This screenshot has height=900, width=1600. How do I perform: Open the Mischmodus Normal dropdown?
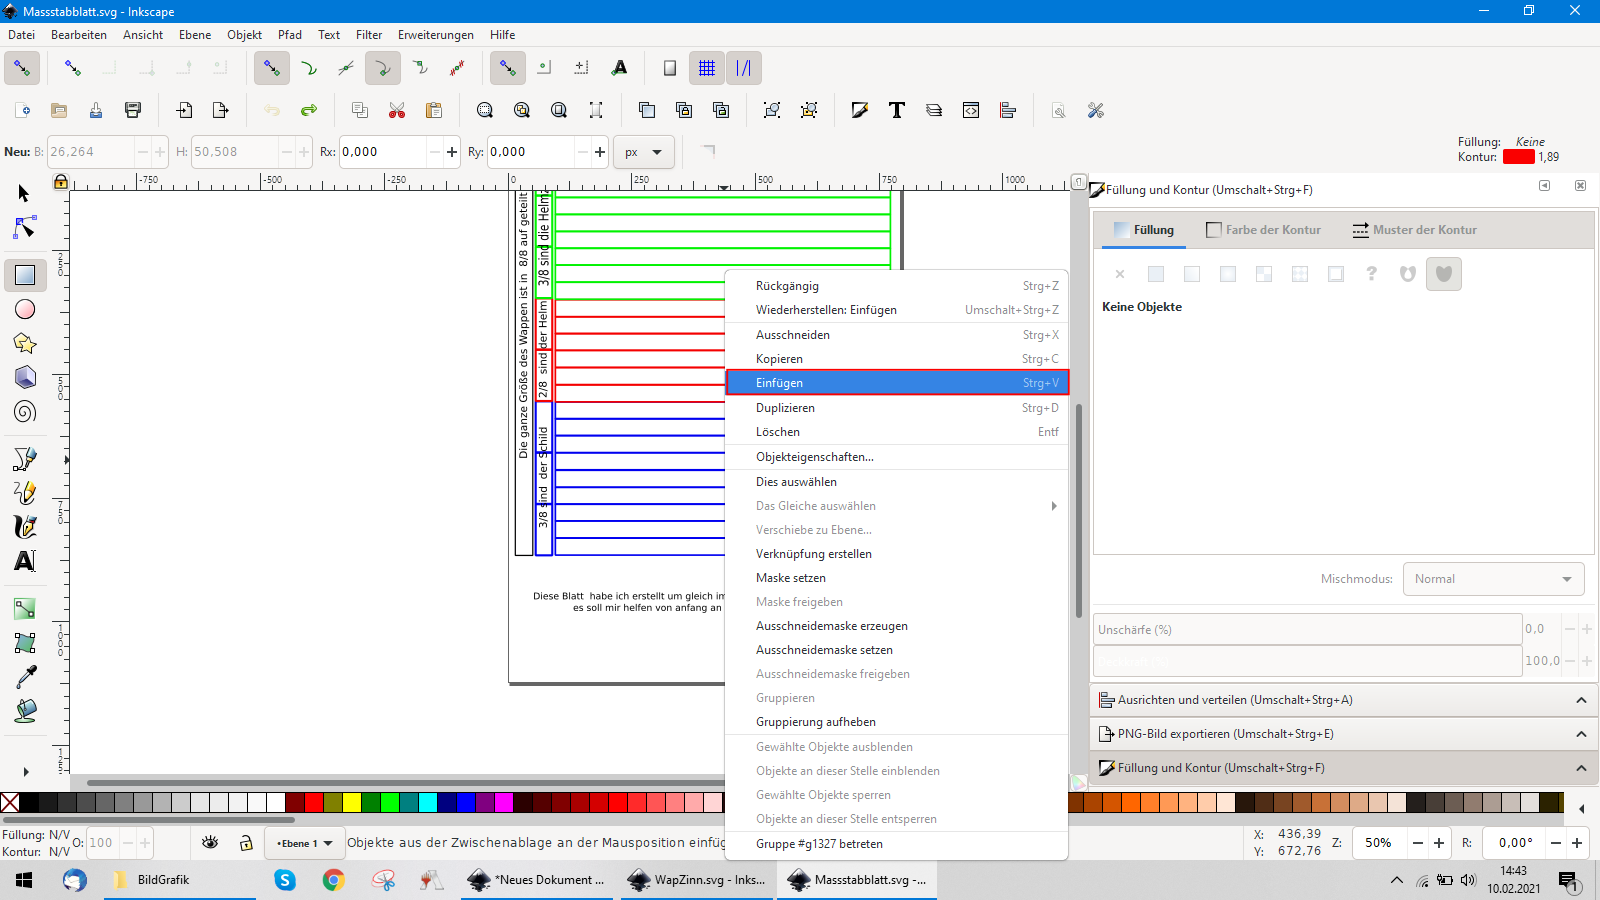coord(1493,579)
